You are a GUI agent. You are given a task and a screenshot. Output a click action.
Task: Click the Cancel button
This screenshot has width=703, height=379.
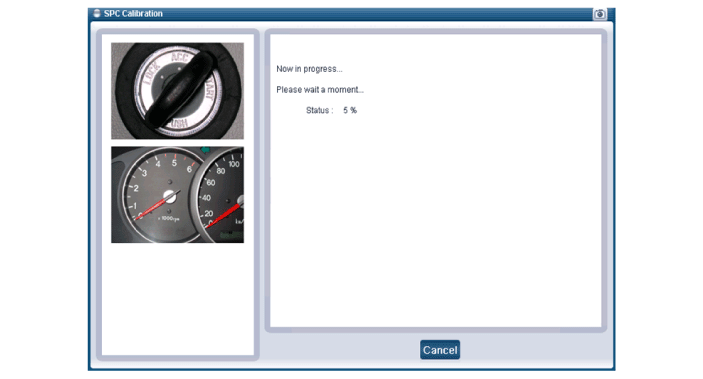point(440,350)
